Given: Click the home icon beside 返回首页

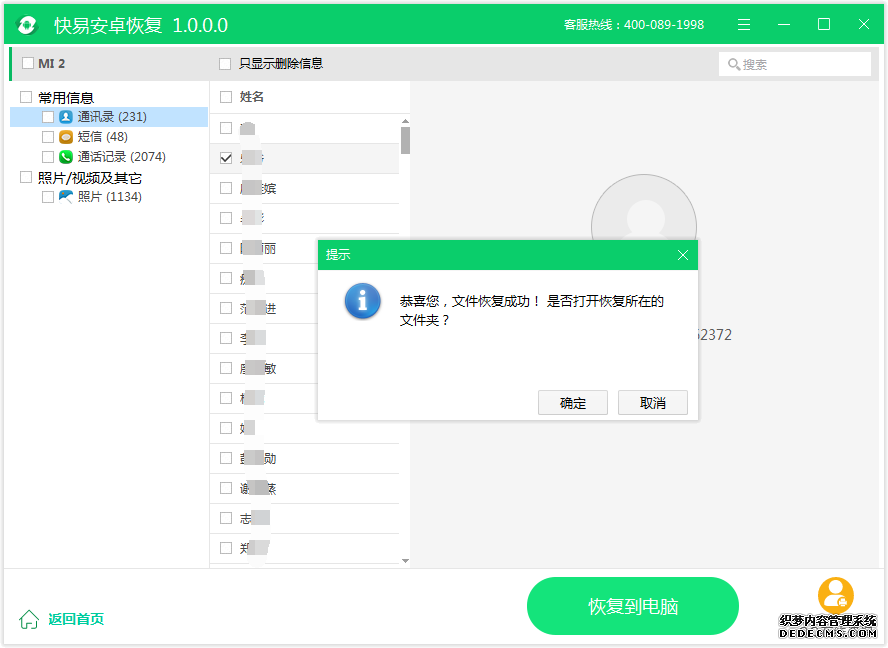Looking at the screenshot, I should [x=30, y=619].
